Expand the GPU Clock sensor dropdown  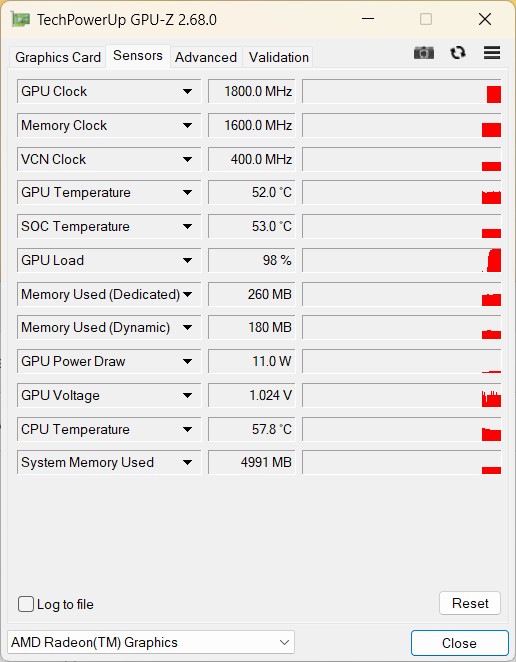[187, 91]
